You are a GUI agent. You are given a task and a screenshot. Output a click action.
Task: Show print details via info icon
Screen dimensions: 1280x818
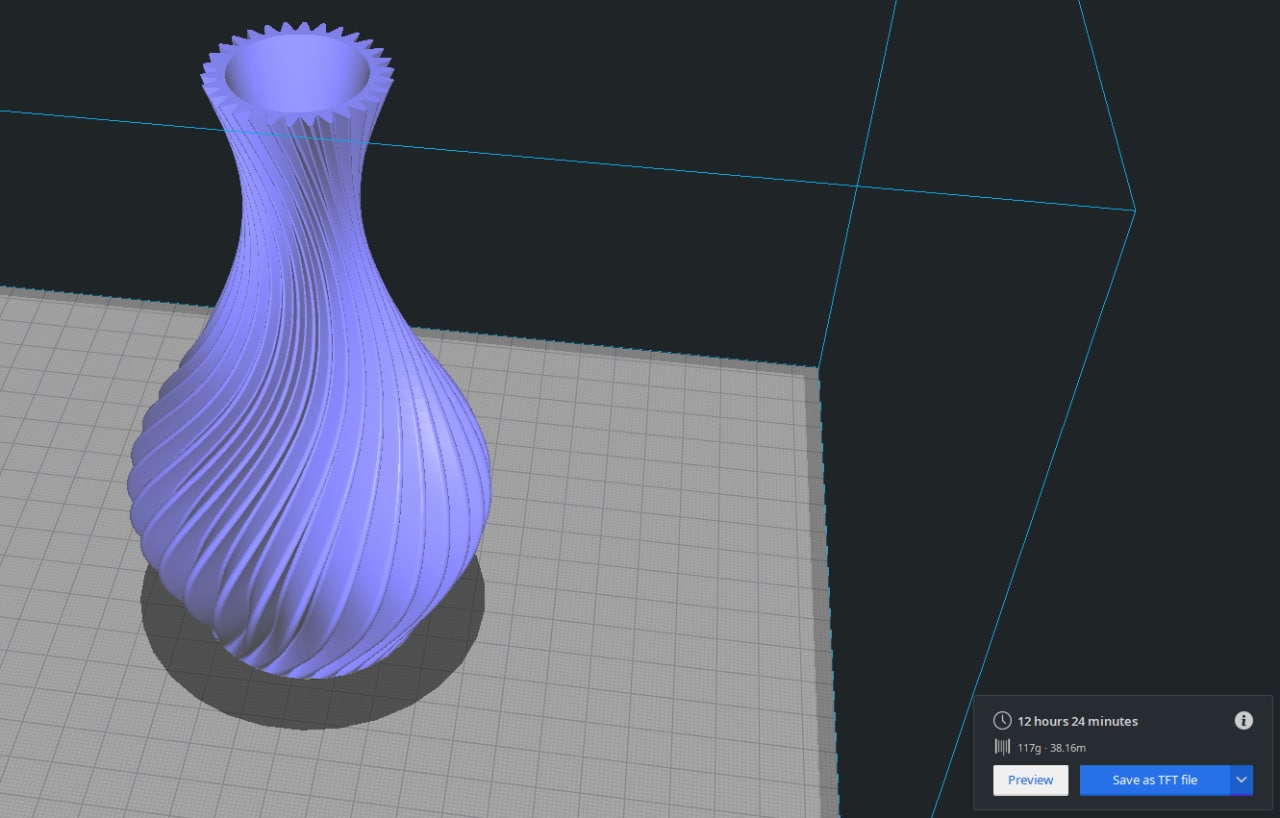[x=1243, y=720]
